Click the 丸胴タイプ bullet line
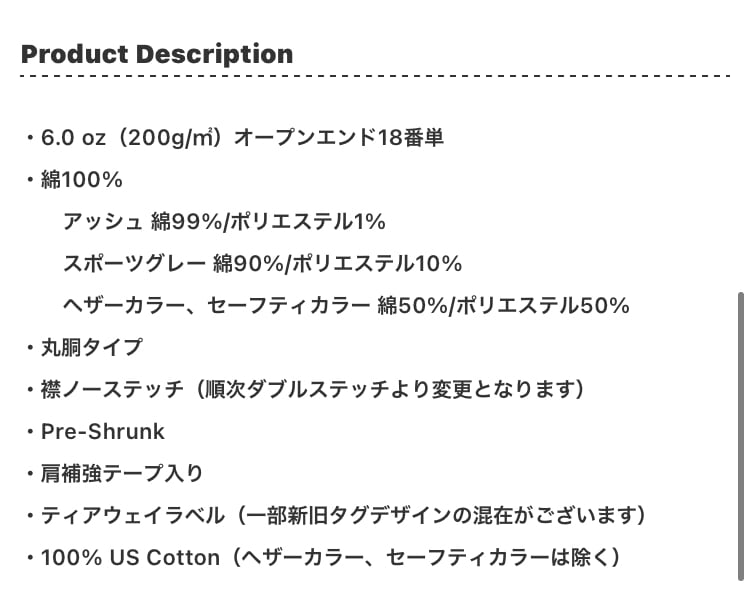Viewport: 750px width, 597px height. 91,348
